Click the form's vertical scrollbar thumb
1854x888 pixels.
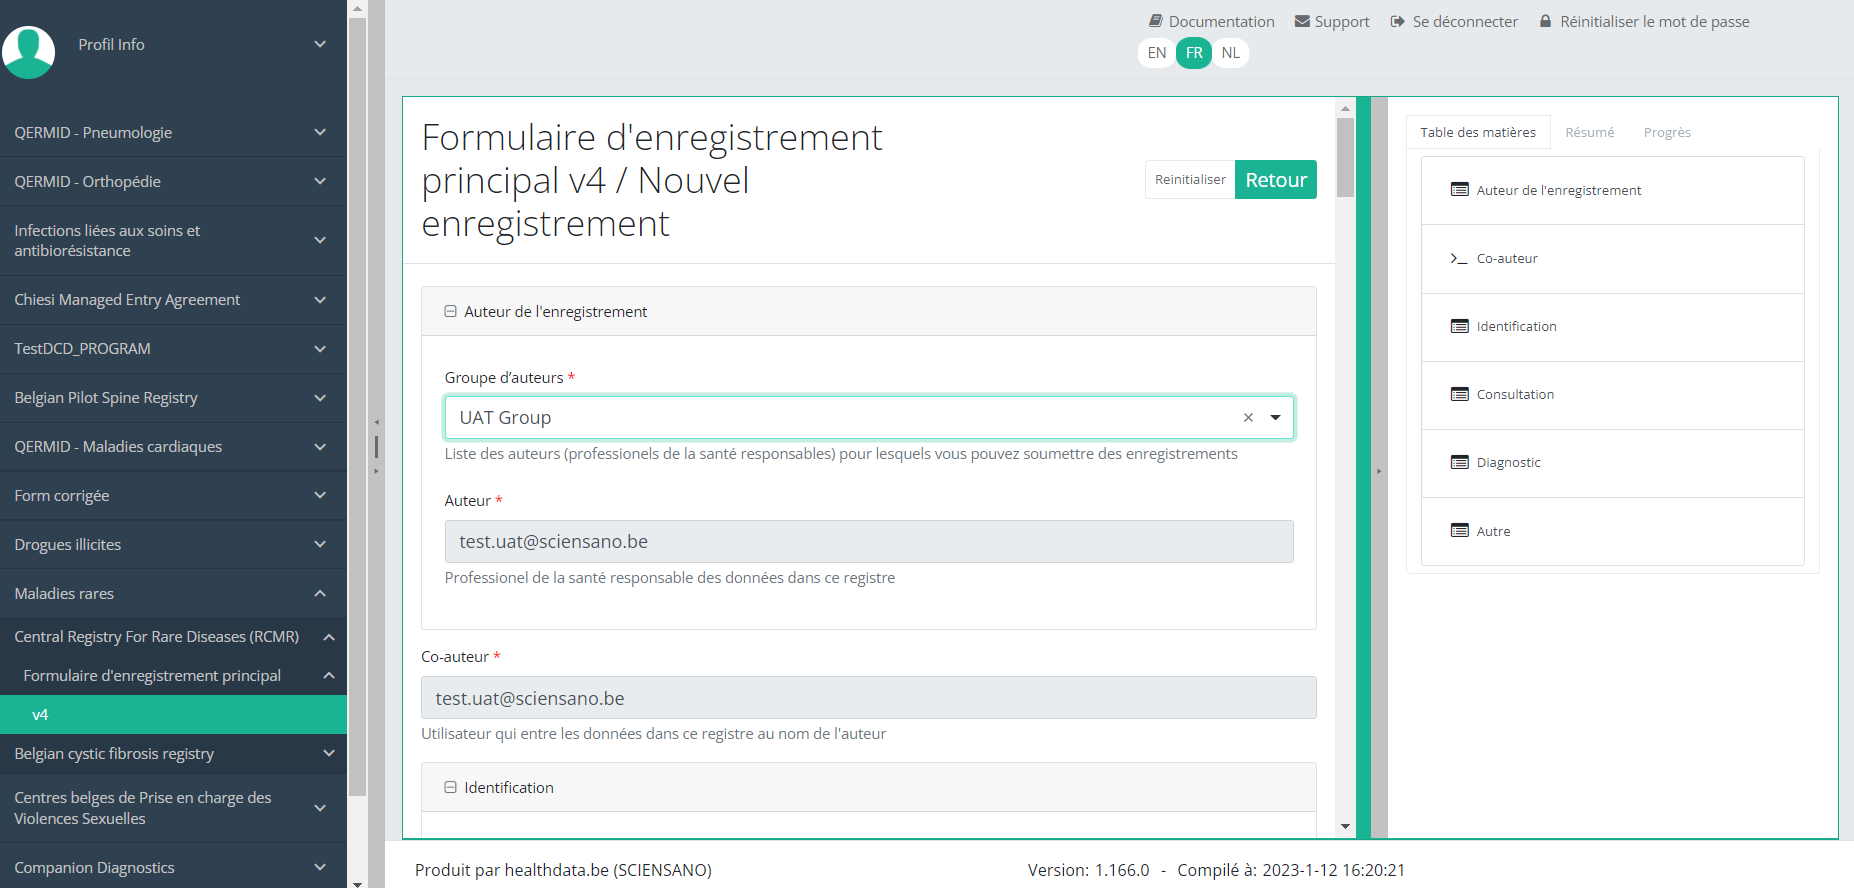coord(1345,157)
